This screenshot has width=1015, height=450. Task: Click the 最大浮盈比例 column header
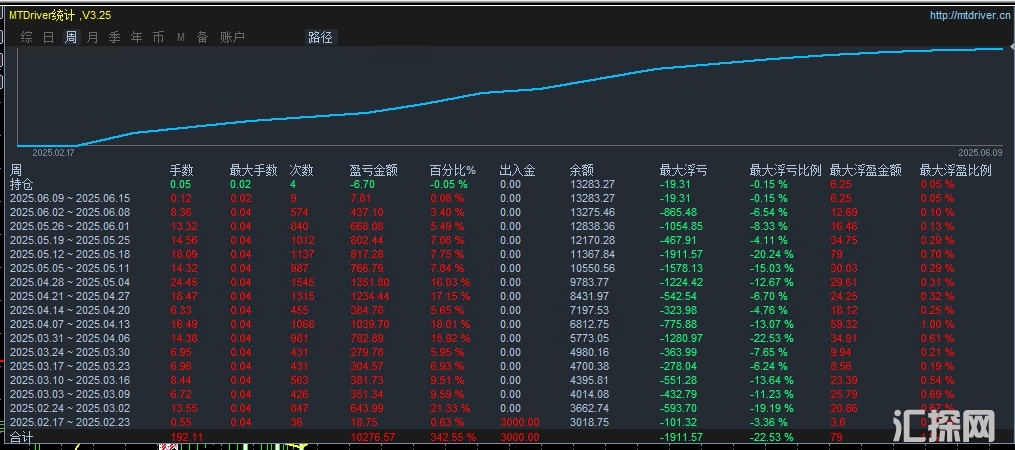[x=956, y=170]
